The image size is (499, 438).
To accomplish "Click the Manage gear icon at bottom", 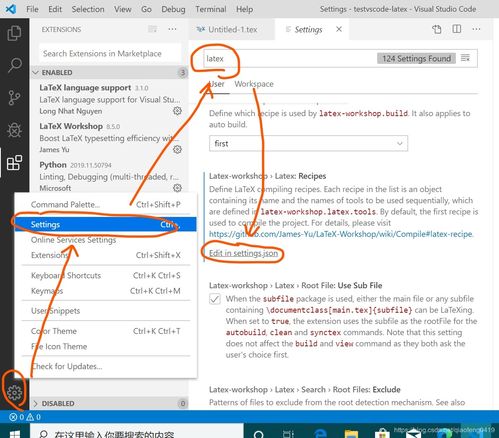I will click(x=14, y=392).
